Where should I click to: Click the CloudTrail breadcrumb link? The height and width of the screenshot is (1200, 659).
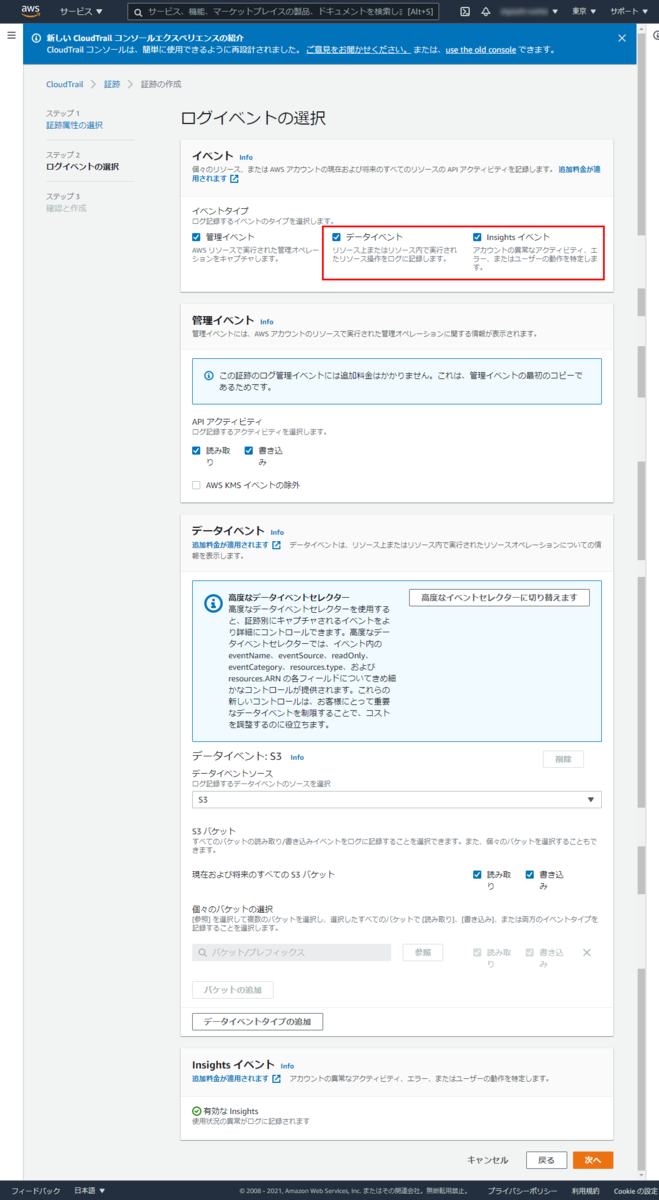pyautogui.click(x=64, y=85)
